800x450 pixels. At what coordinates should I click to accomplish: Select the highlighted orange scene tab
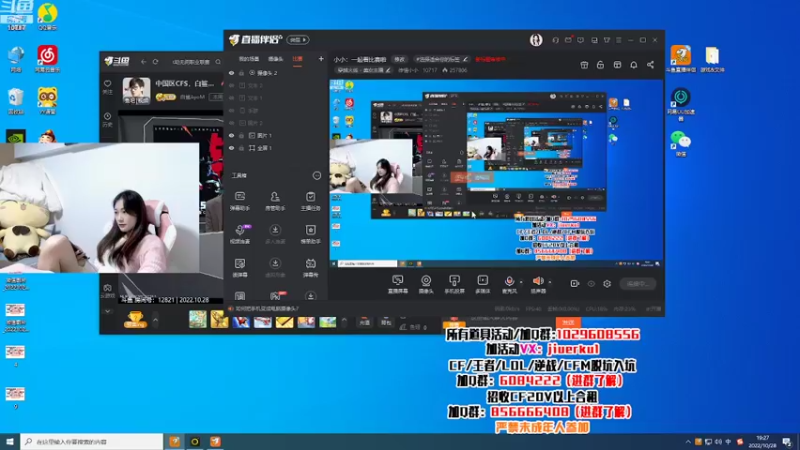tap(297, 59)
